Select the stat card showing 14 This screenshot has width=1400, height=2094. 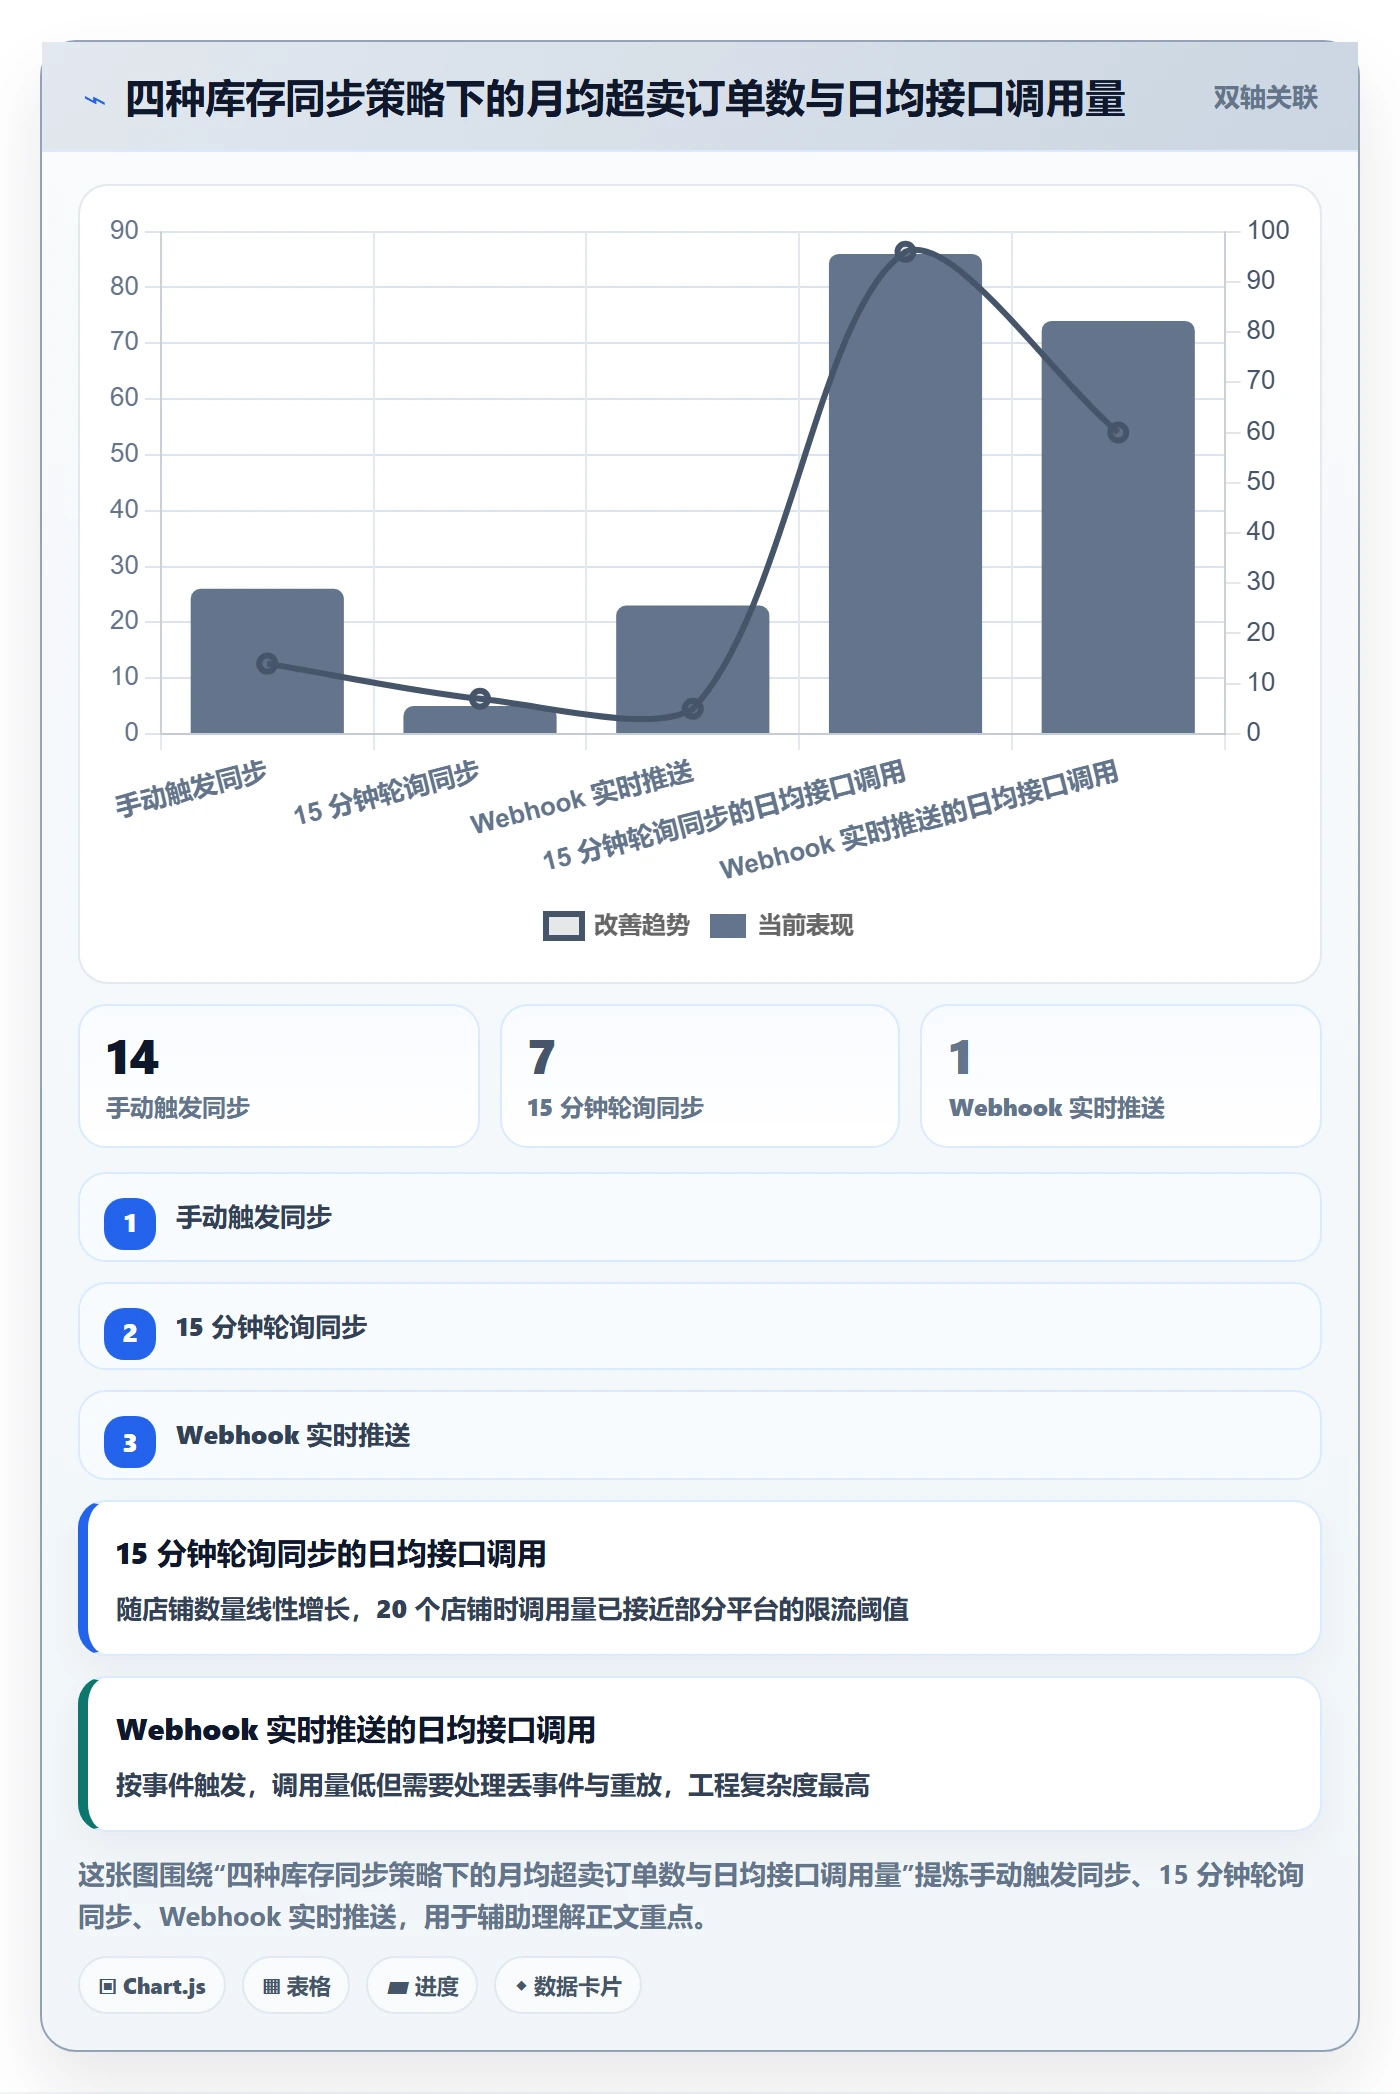279,1076
